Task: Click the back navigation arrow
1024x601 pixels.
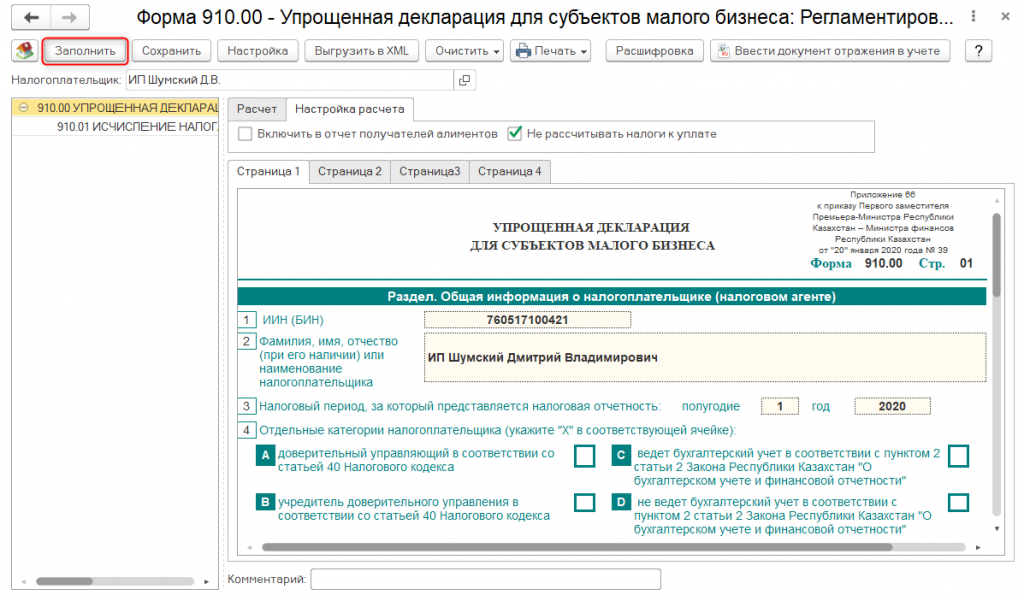Action: coord(31,18)
